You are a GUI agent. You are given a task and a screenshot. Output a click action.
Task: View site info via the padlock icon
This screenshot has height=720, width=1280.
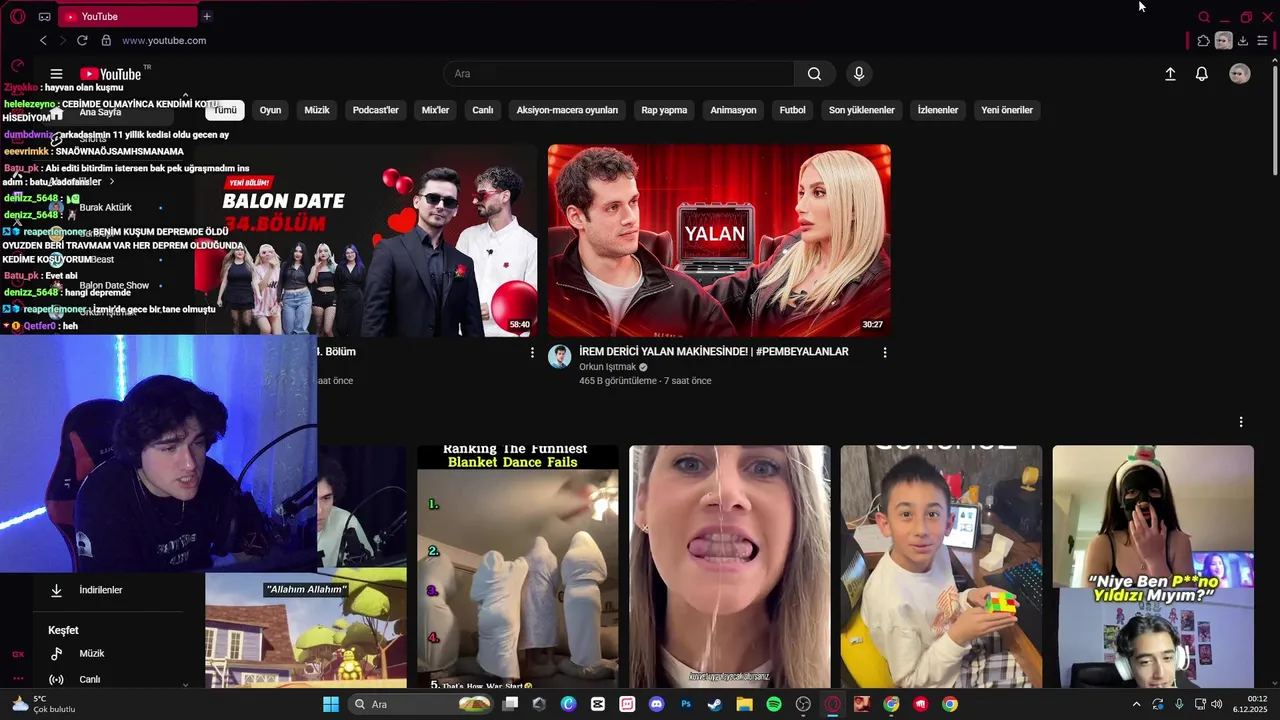point(106,41)
